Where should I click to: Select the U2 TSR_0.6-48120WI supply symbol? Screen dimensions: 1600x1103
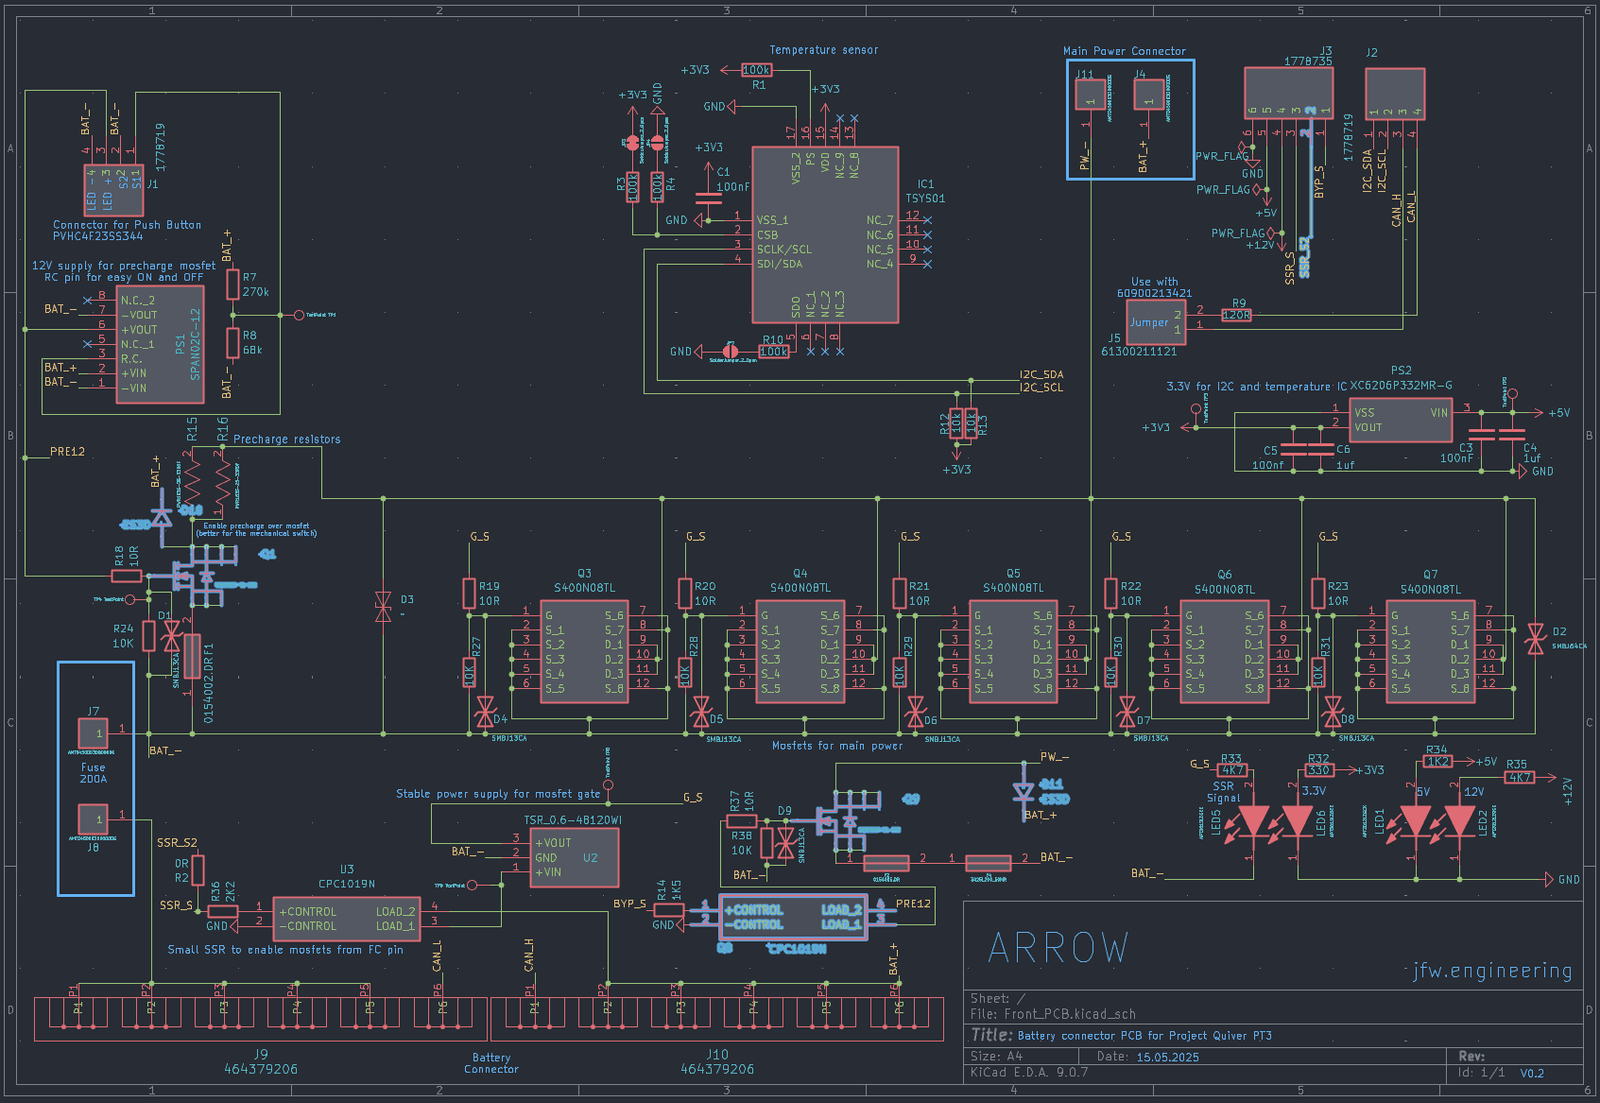[574, 858]
